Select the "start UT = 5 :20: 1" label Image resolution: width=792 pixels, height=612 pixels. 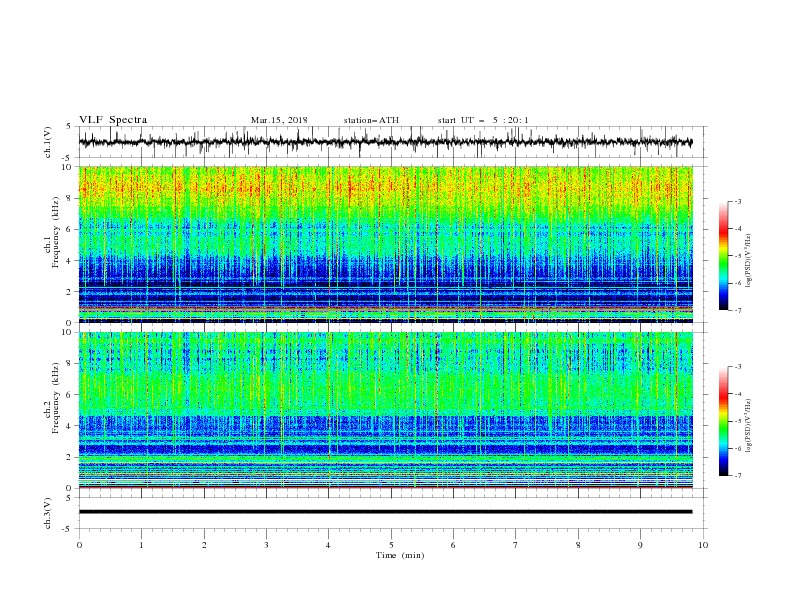(483, 120)
